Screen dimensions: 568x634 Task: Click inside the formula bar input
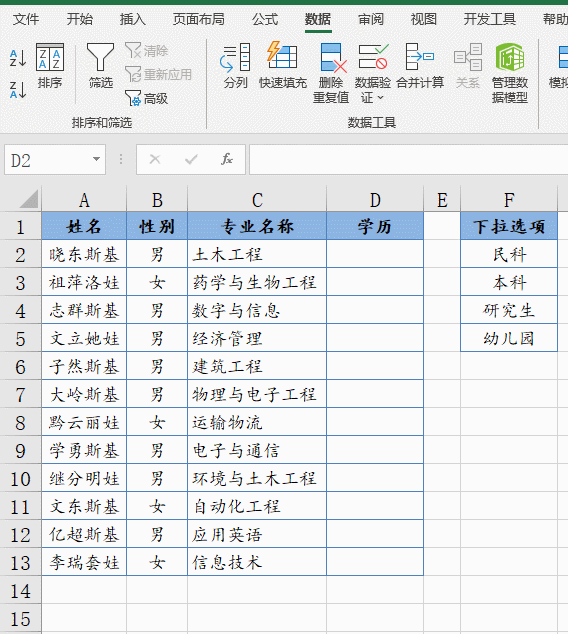pyautogui.click(x=408, y=159)
